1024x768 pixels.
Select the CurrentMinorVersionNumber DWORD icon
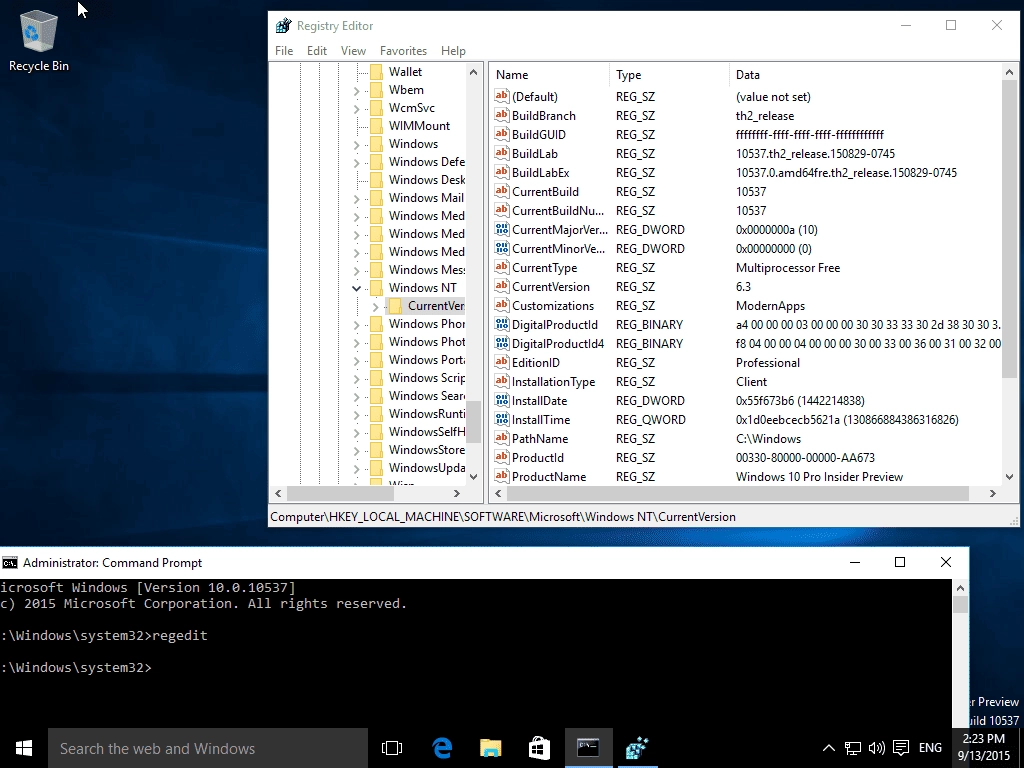[x=502, y=248]
